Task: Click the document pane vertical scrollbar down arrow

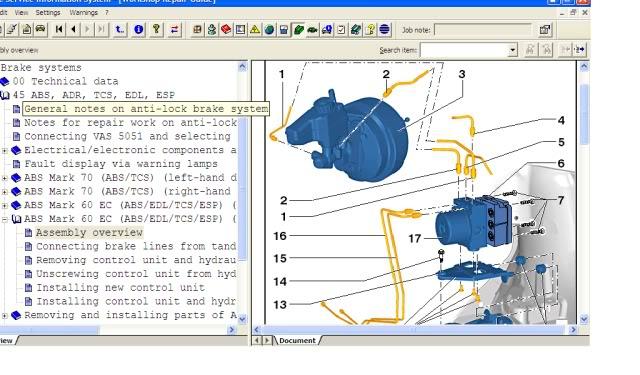Action: [584, 319]
